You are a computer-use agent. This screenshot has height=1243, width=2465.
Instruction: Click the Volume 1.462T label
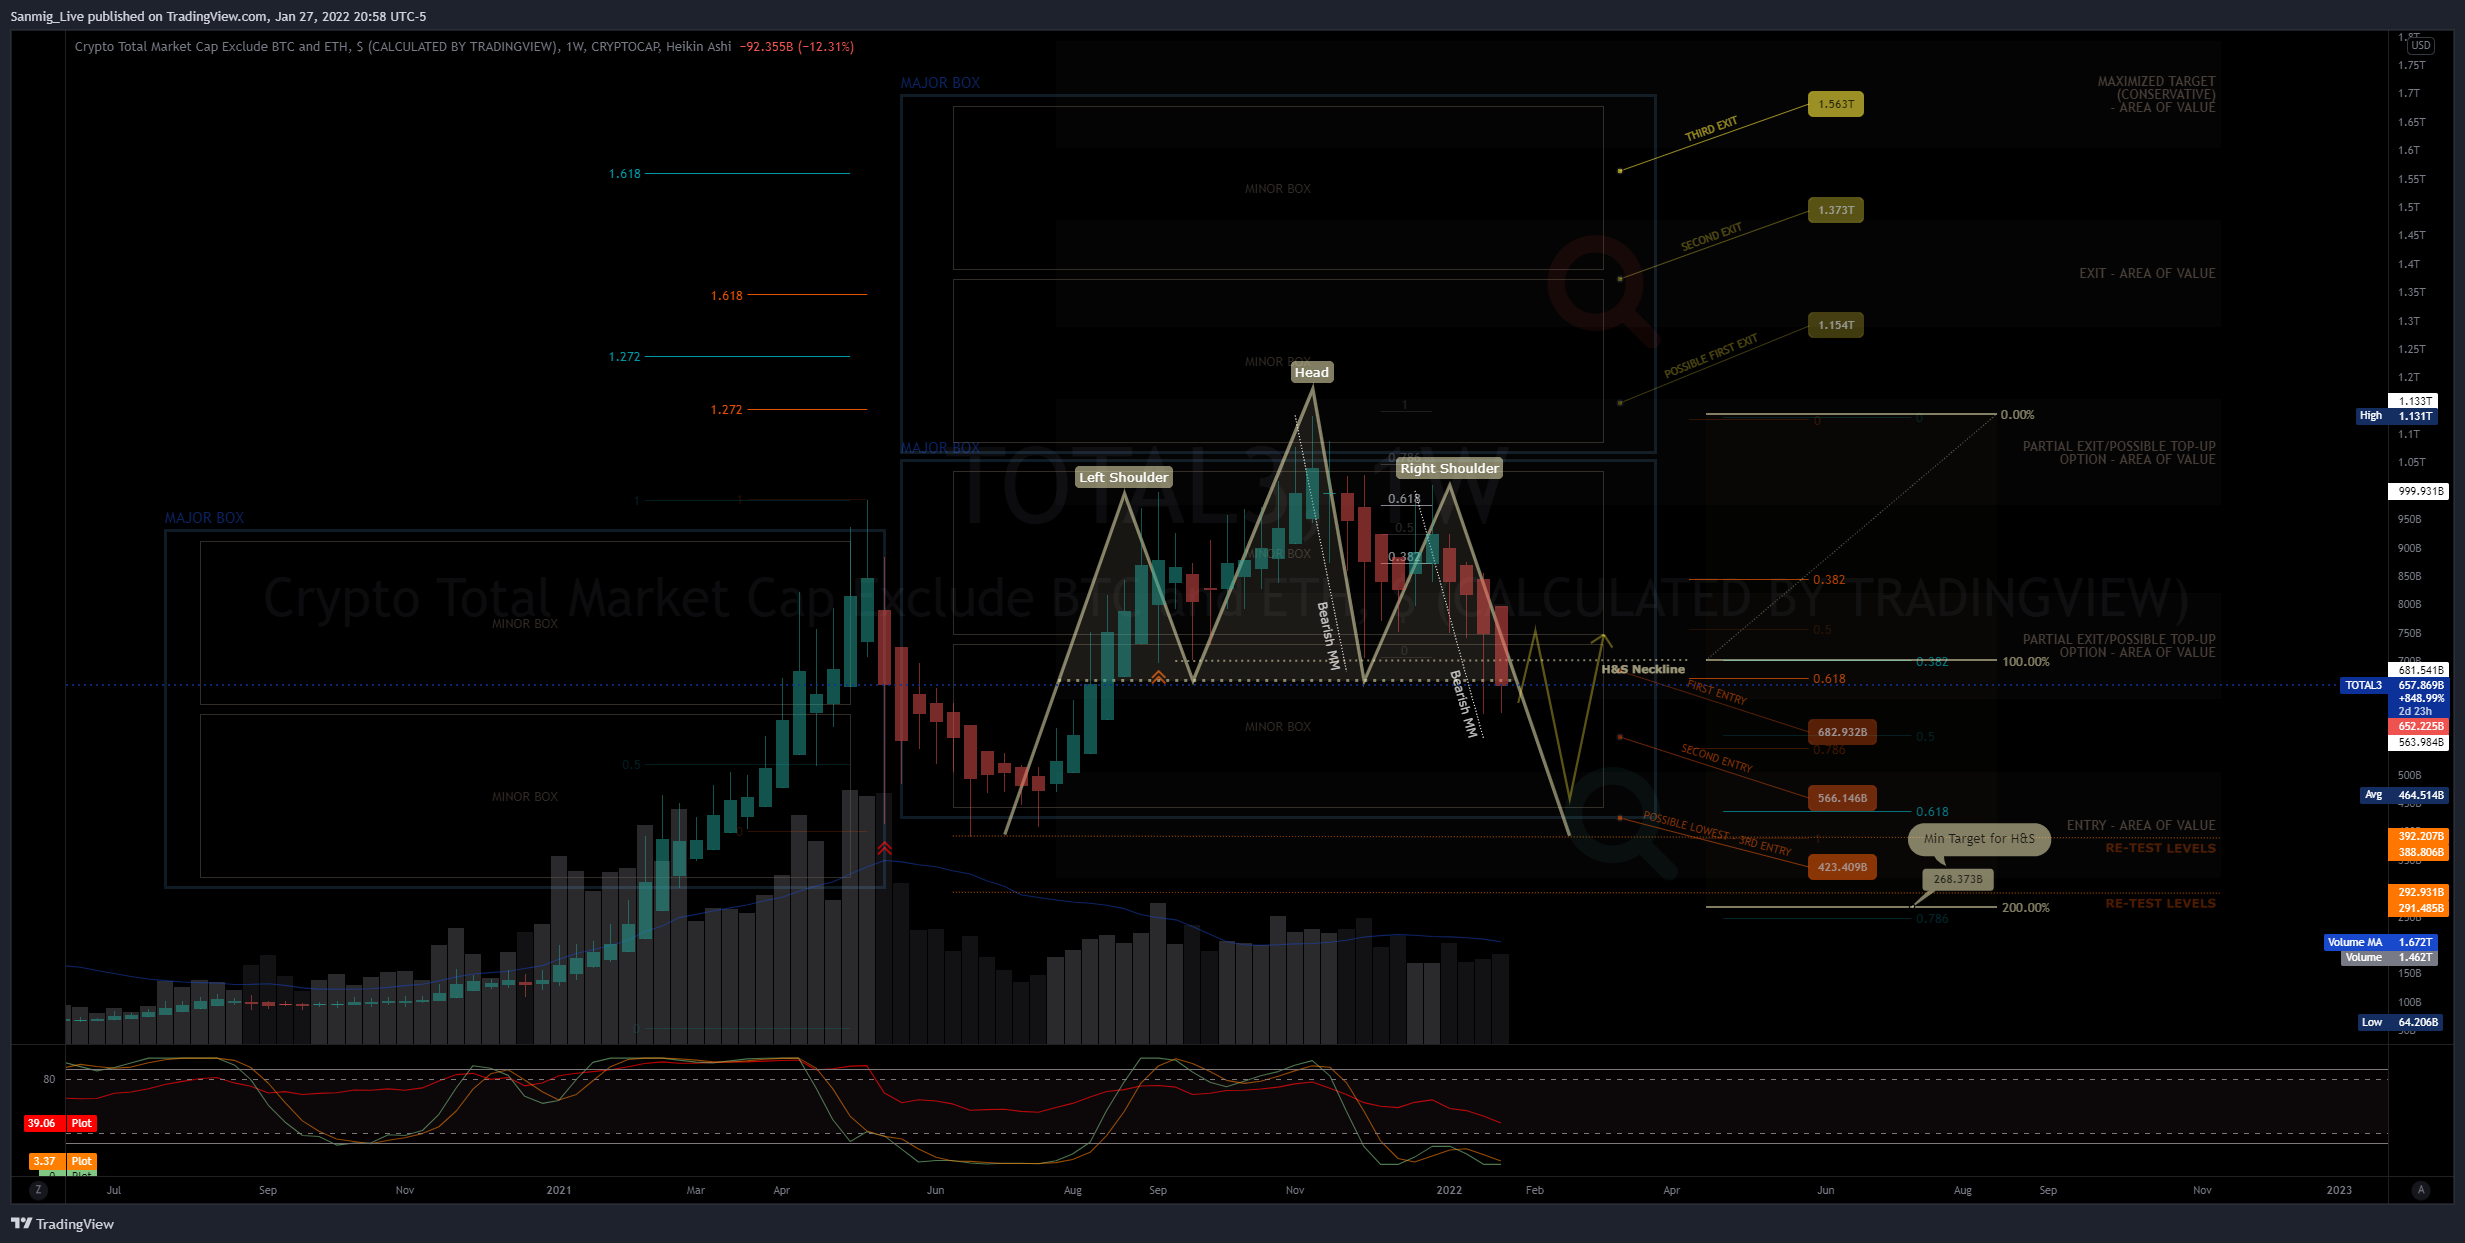tap(2388, 957)
